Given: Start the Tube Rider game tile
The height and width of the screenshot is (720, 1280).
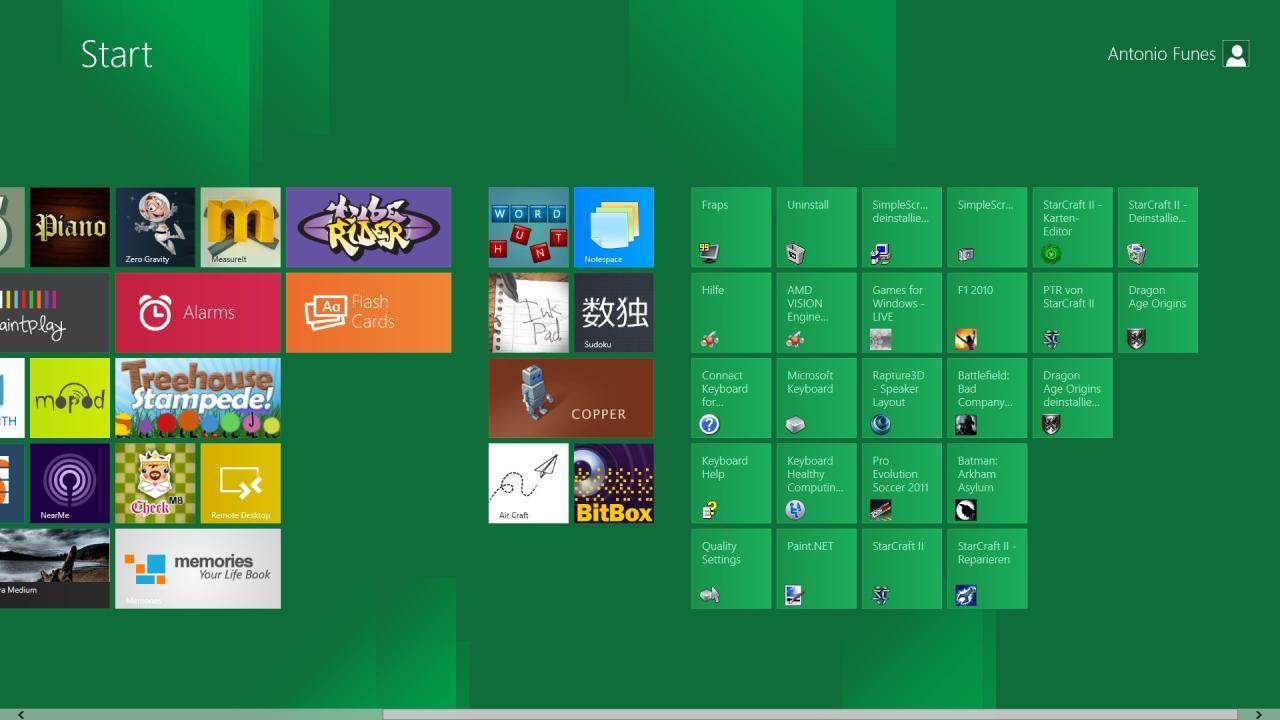Looking at the screenshot, I should tap(368, 227).
